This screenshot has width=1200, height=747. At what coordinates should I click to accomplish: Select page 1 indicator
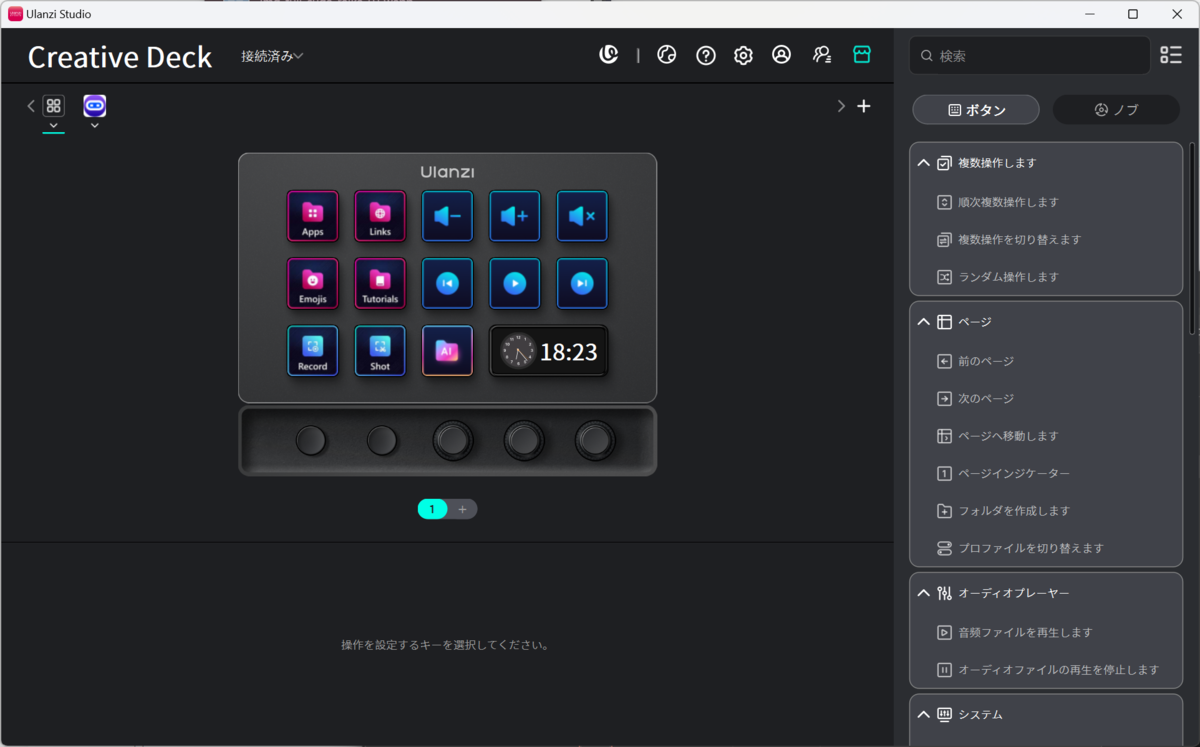[x=432, y=509]
